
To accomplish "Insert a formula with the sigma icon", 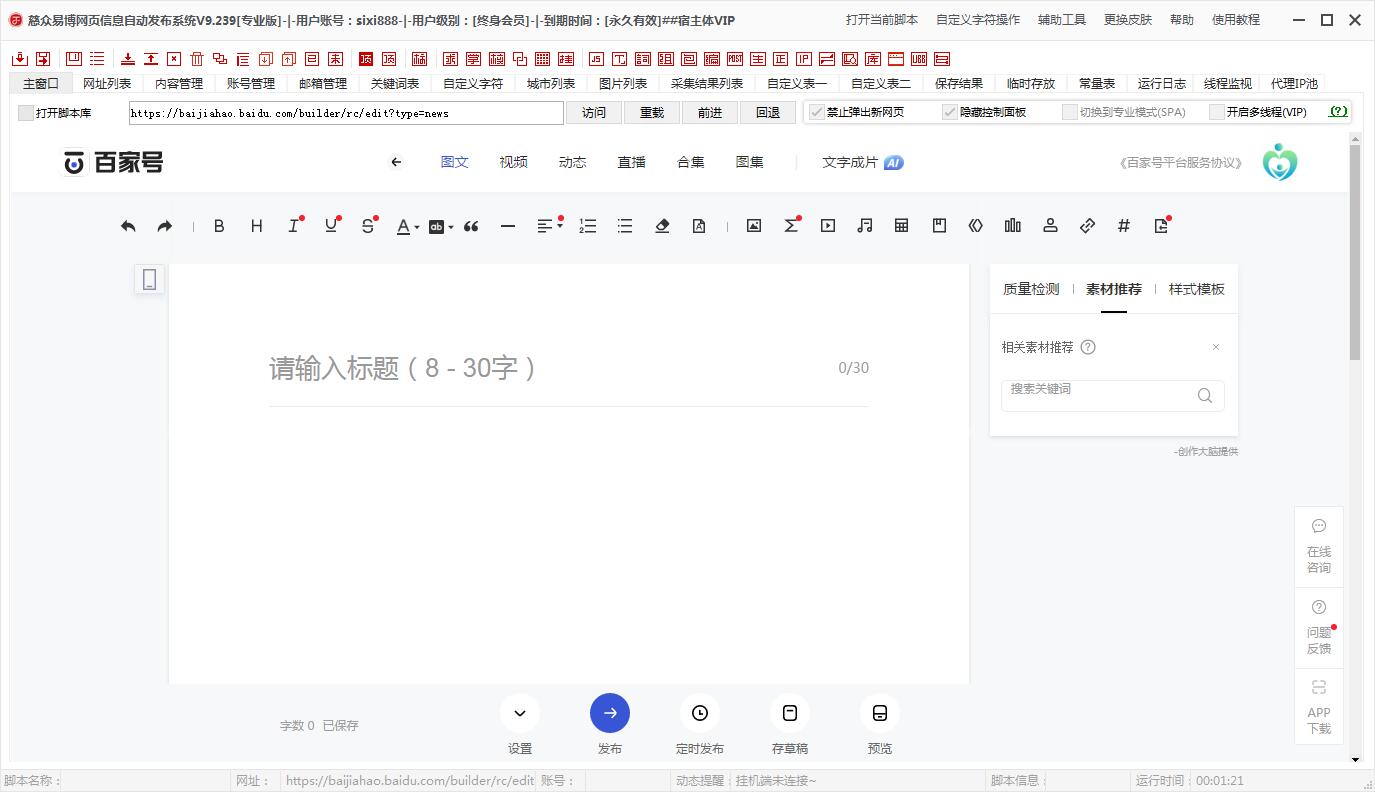I will (x=791, y=226).
